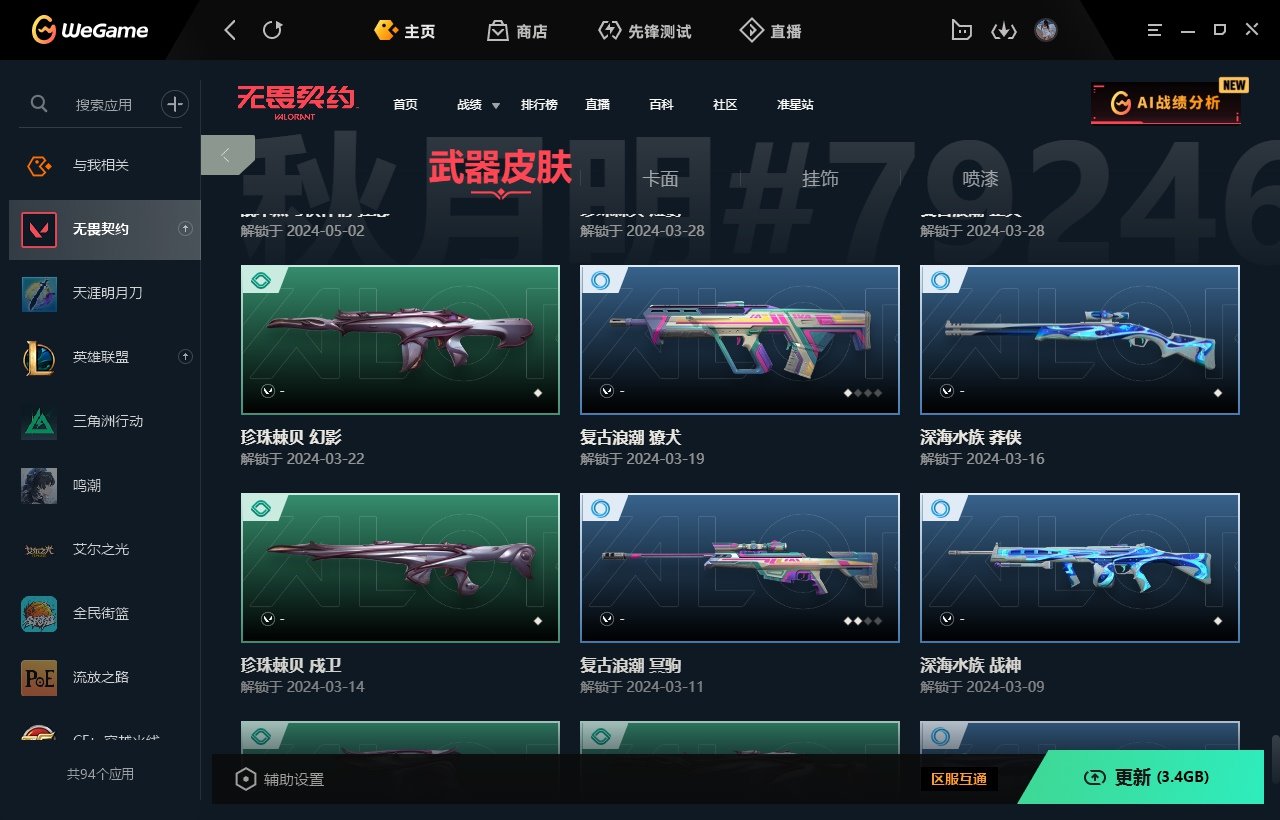Open the 商店 top navigation tab
1280x820 pixels.
point(518,31)
